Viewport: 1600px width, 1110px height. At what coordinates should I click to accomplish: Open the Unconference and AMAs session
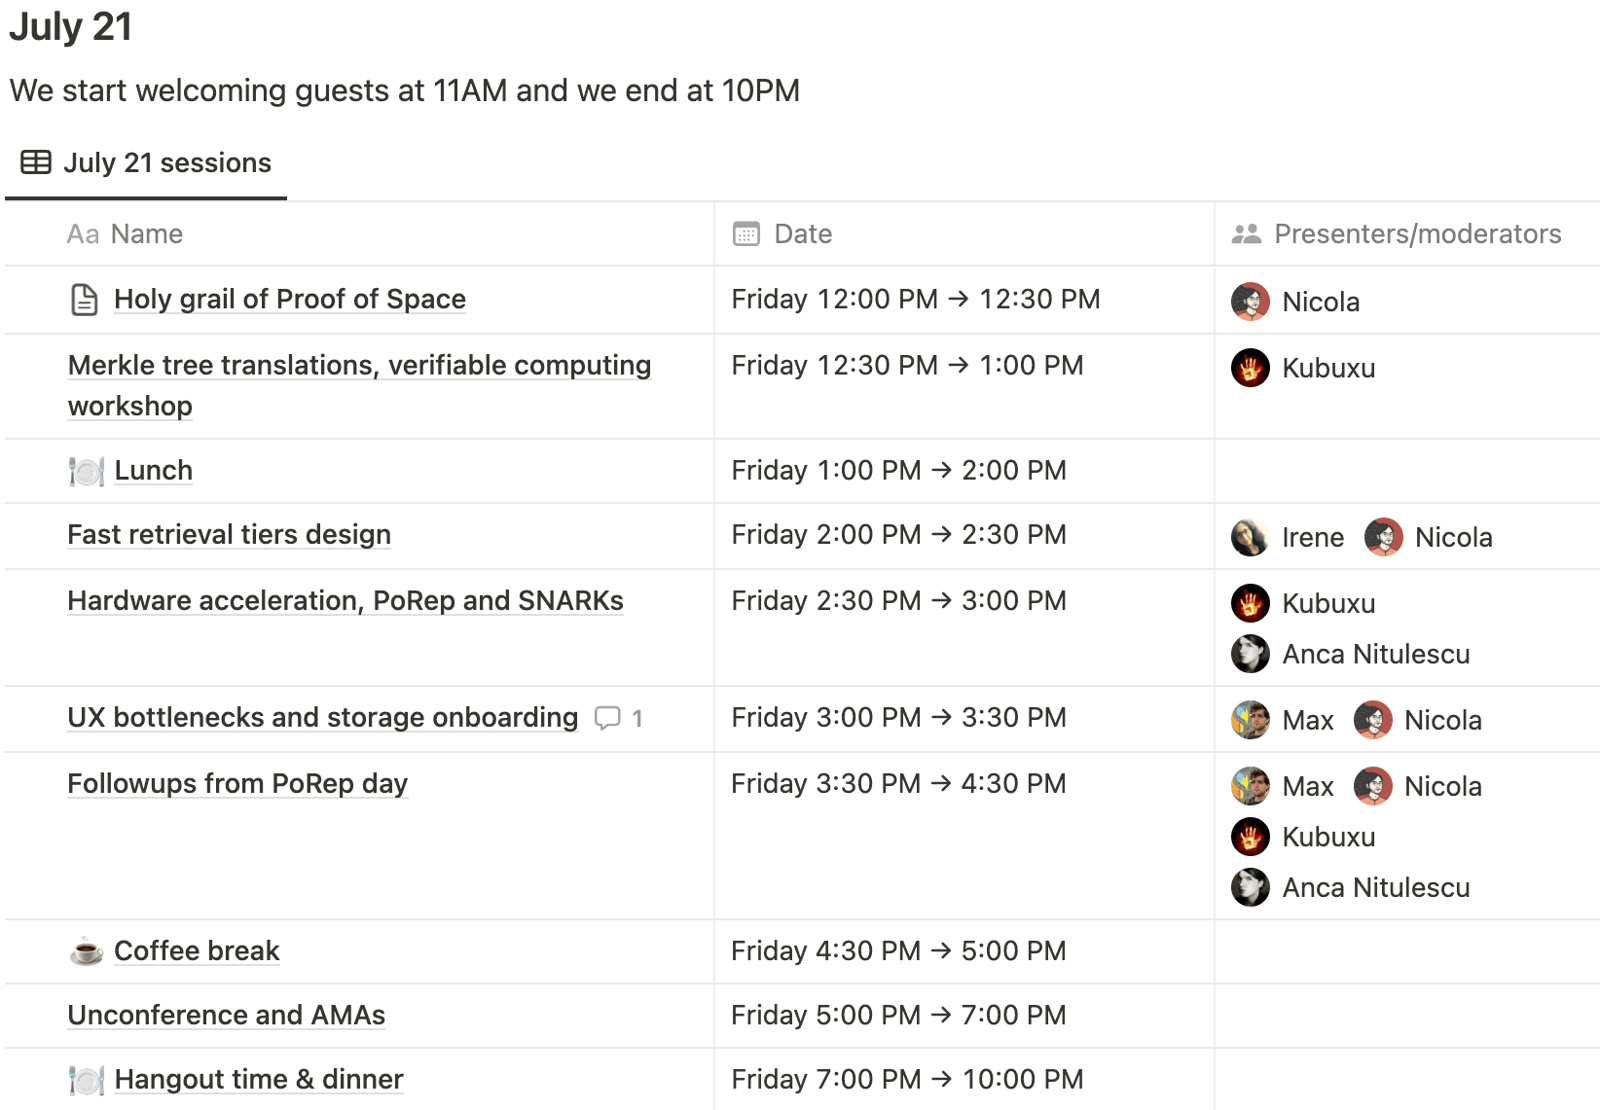click(x=226, y=1015)
